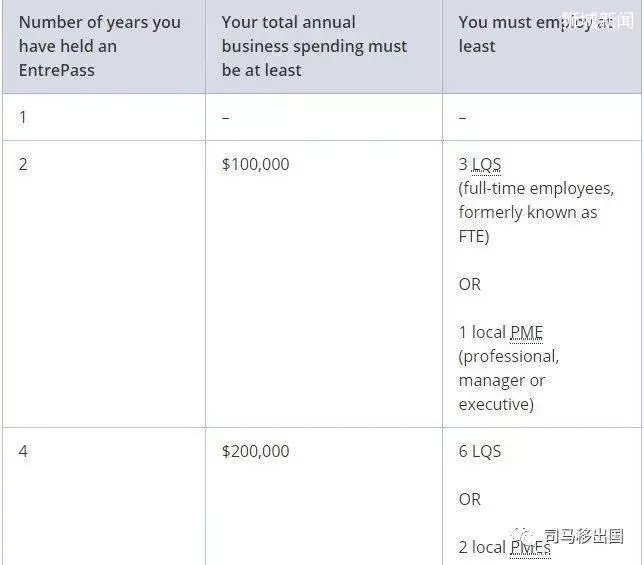Screen dimensions: 644x565
Task: Click the first OR between LQS and PME
Action: pyautogui.click(x=469, y=284)
